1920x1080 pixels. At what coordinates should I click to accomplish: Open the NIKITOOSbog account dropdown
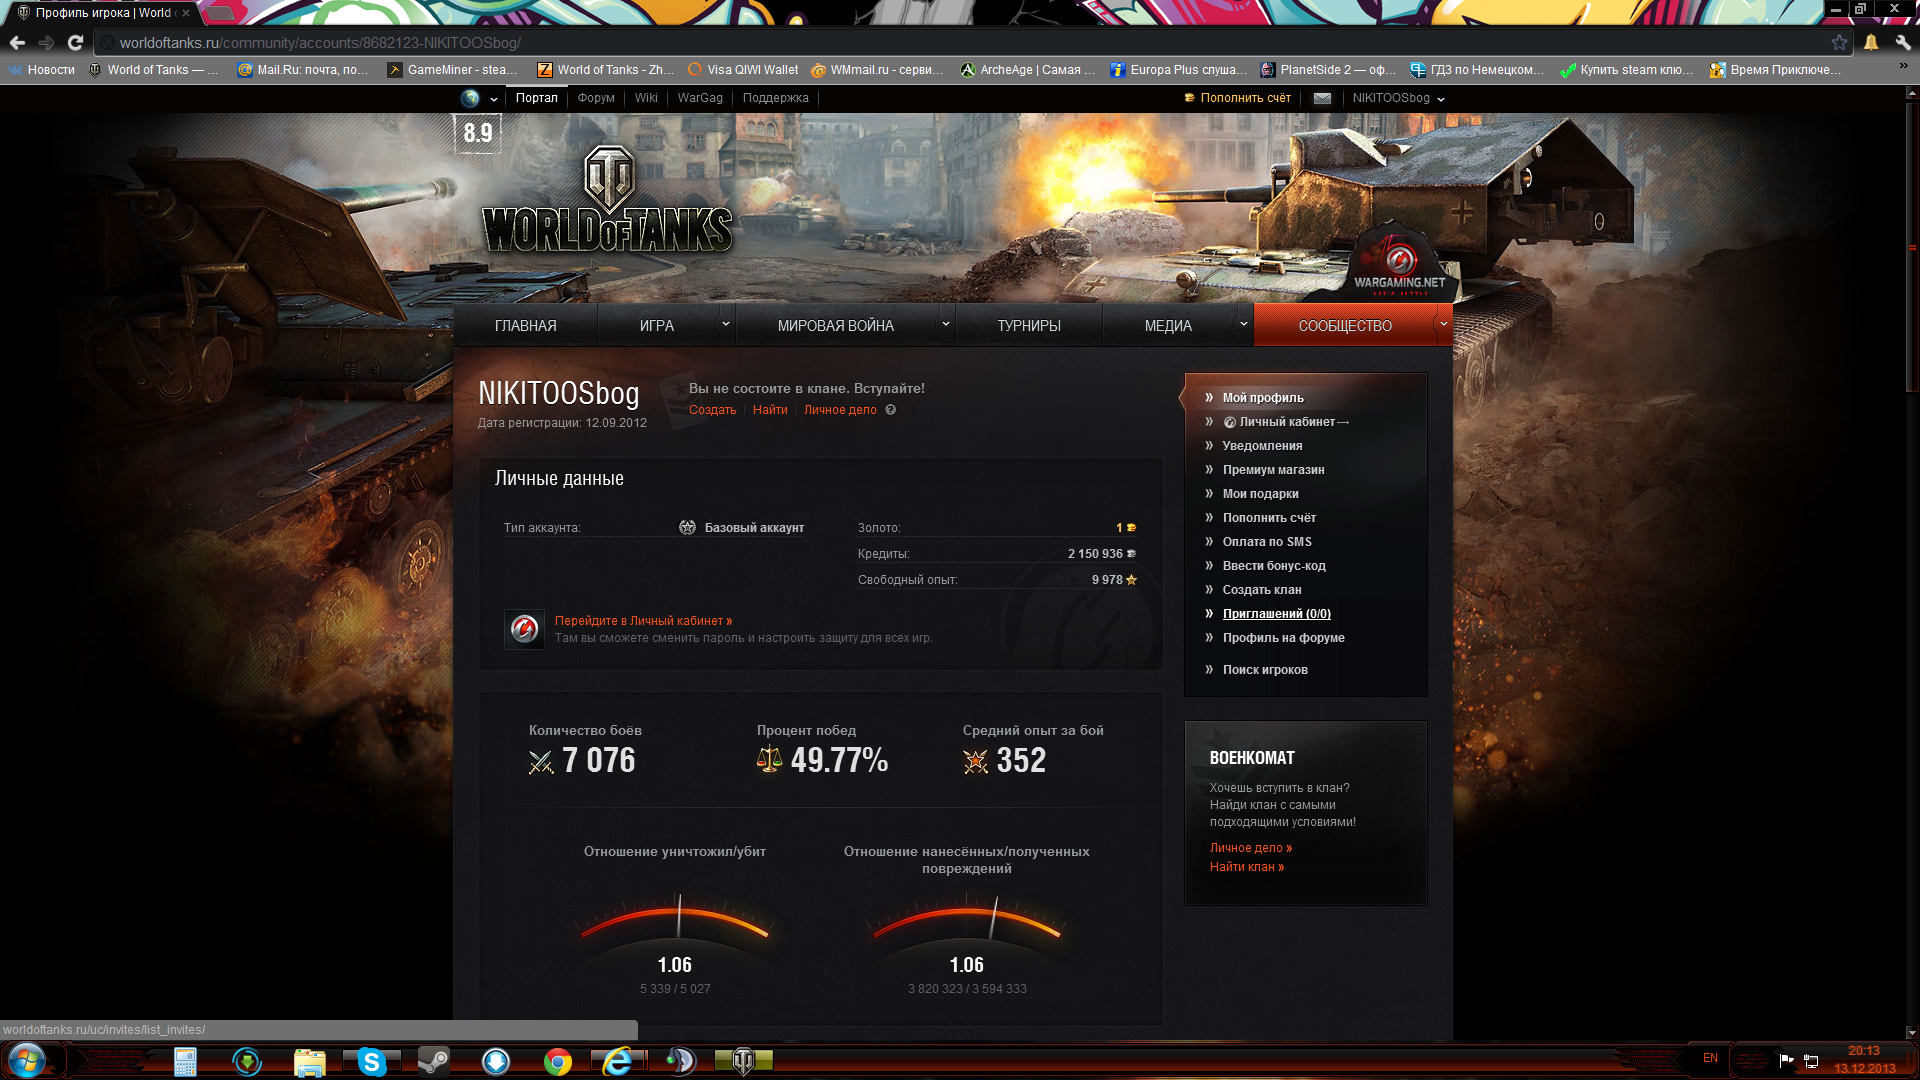(1398, 98)
